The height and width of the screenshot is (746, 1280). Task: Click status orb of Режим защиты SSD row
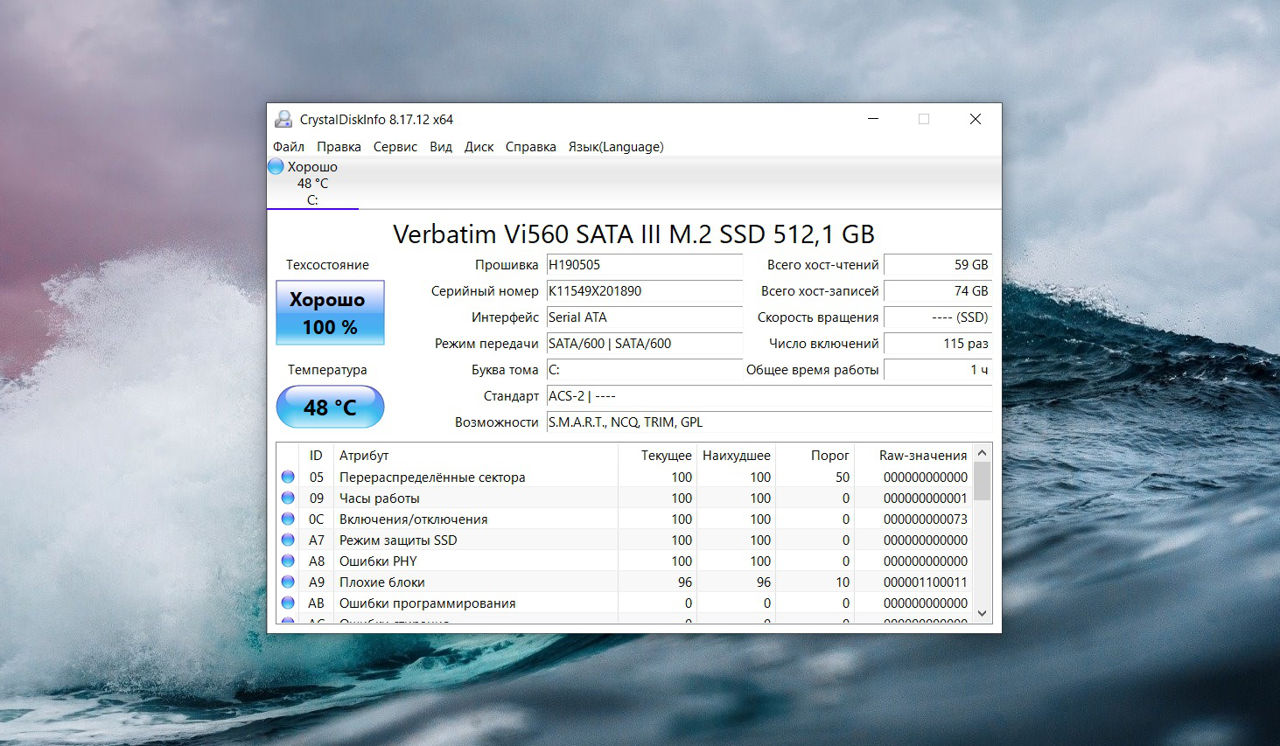pyautogui.click(x=288, y=540)
